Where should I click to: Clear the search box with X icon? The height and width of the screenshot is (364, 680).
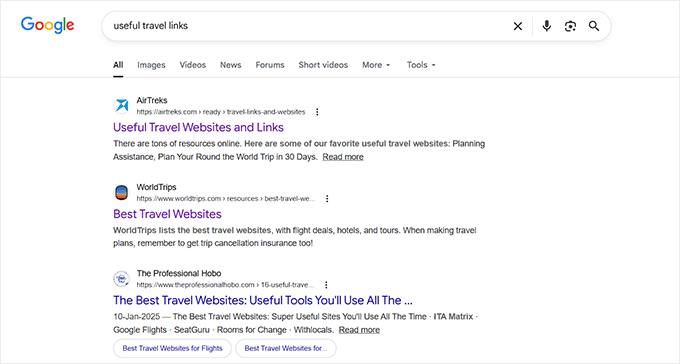(x=518, y=26)
